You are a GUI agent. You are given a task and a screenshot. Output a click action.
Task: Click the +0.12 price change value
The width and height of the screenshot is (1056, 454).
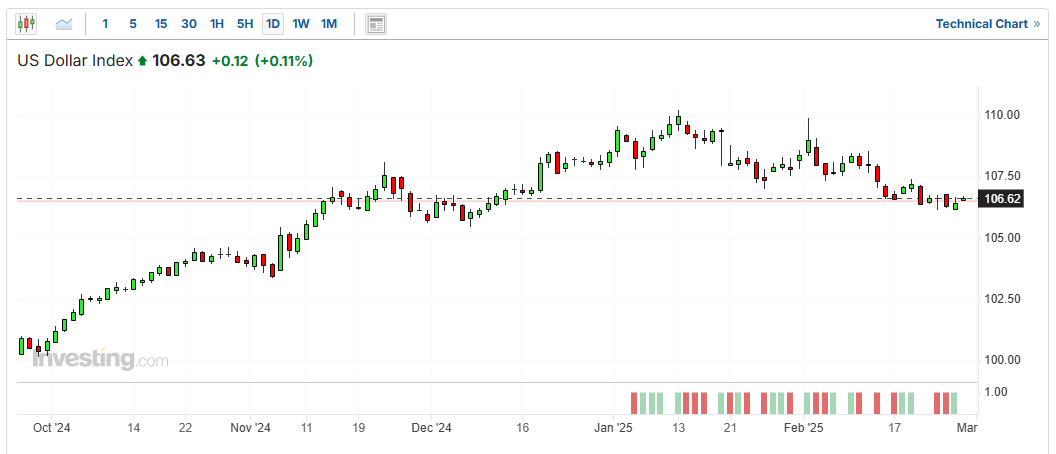pos(230,61)
